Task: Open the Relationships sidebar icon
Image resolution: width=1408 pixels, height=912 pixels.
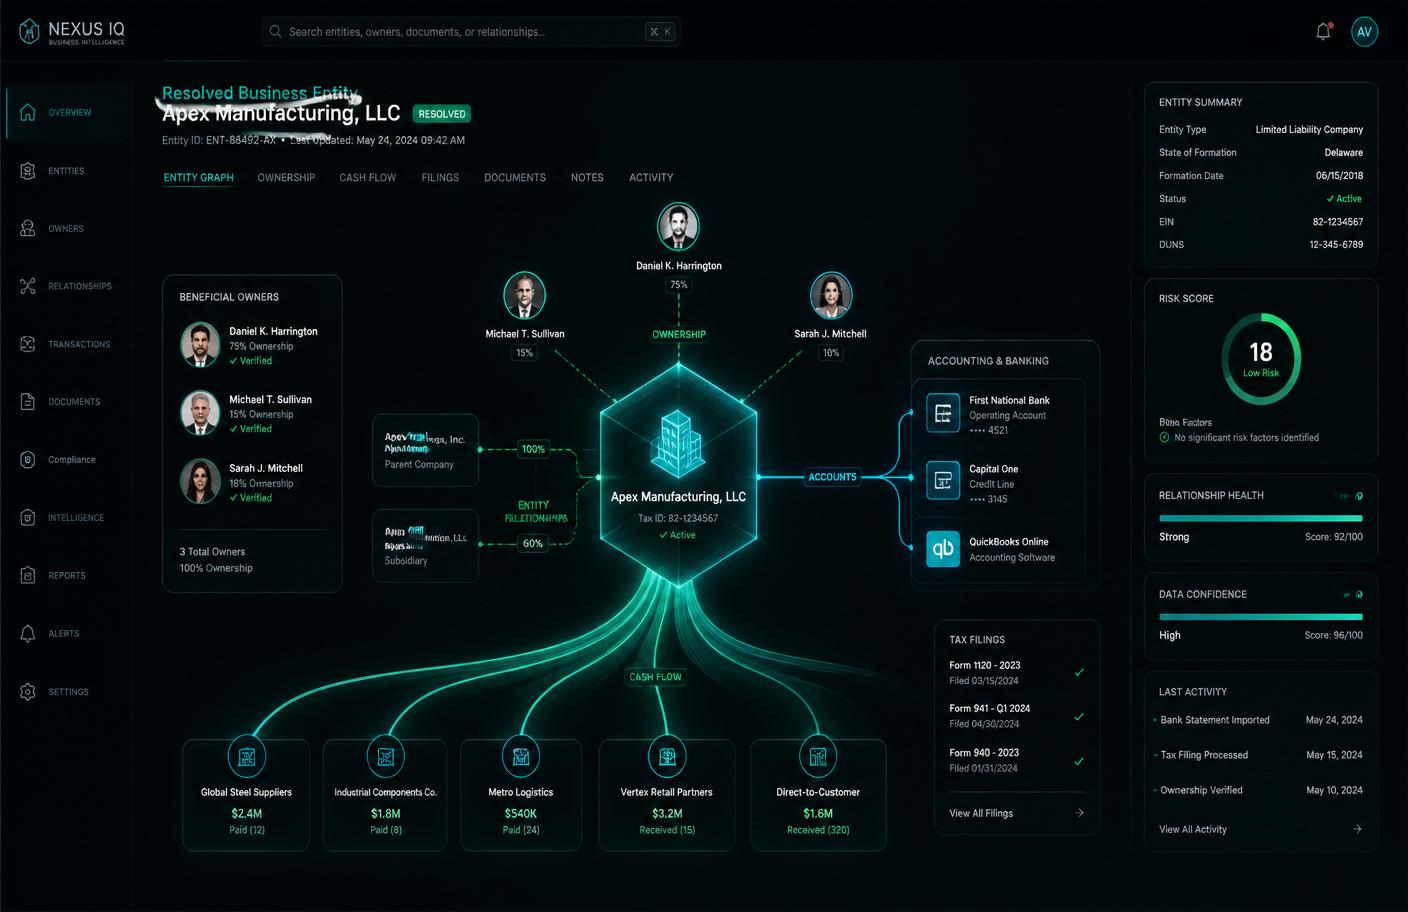Action: (x=28, y=286)
